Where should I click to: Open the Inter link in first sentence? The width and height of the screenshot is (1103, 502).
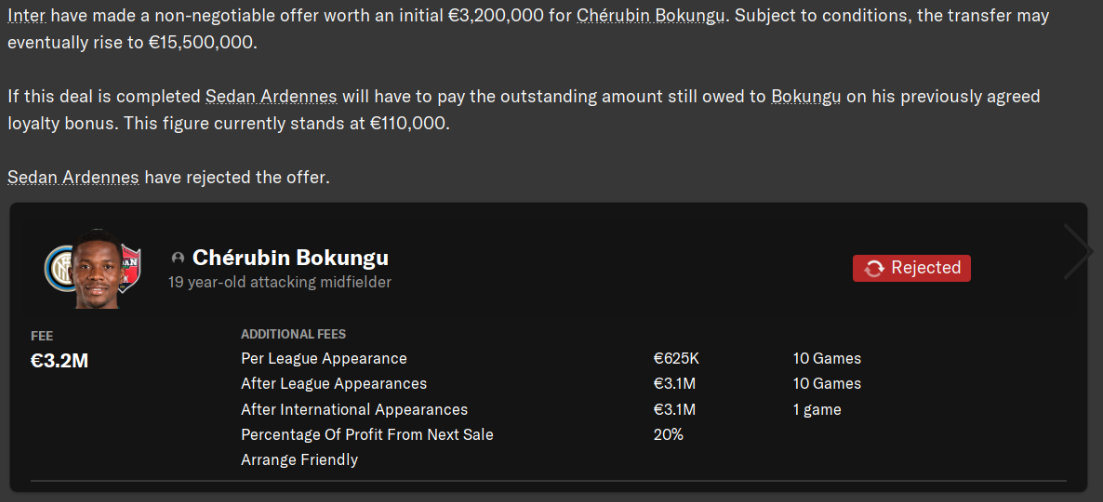tap(24, 19)
